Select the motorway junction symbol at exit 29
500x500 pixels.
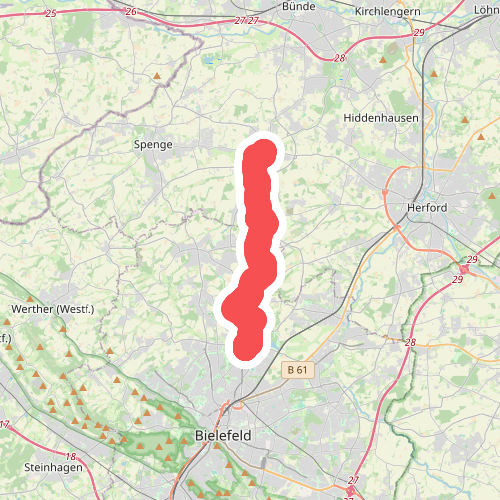coord(464,269)
